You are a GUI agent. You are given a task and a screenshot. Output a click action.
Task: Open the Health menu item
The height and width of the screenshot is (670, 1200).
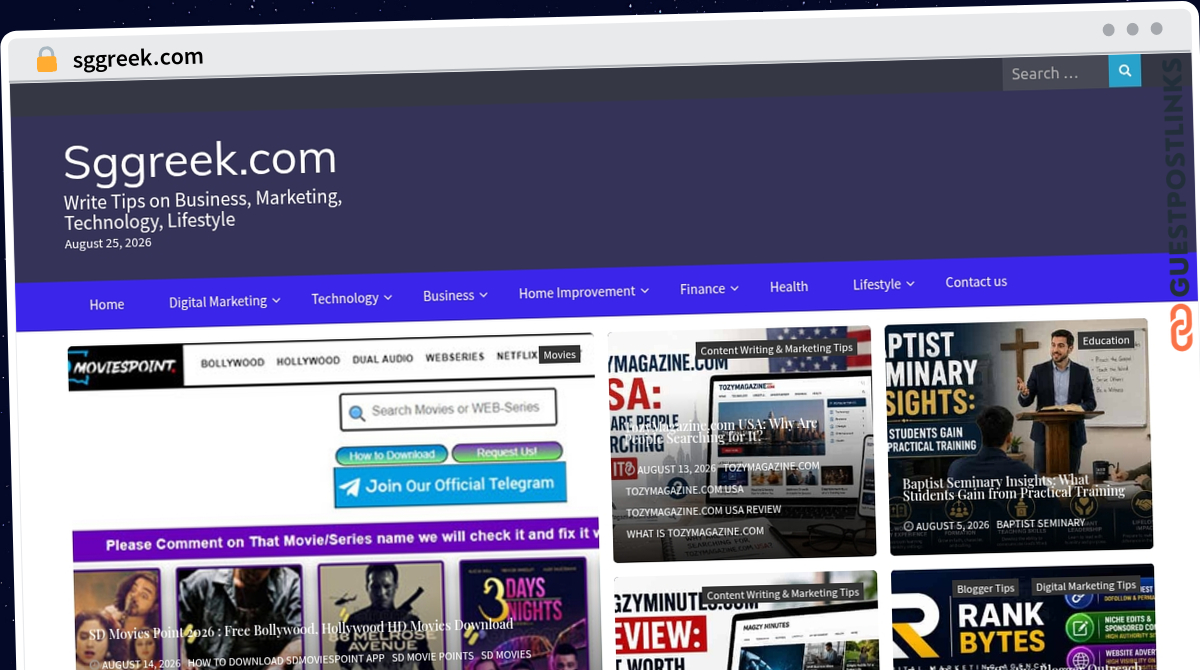[x=789, y=287]
